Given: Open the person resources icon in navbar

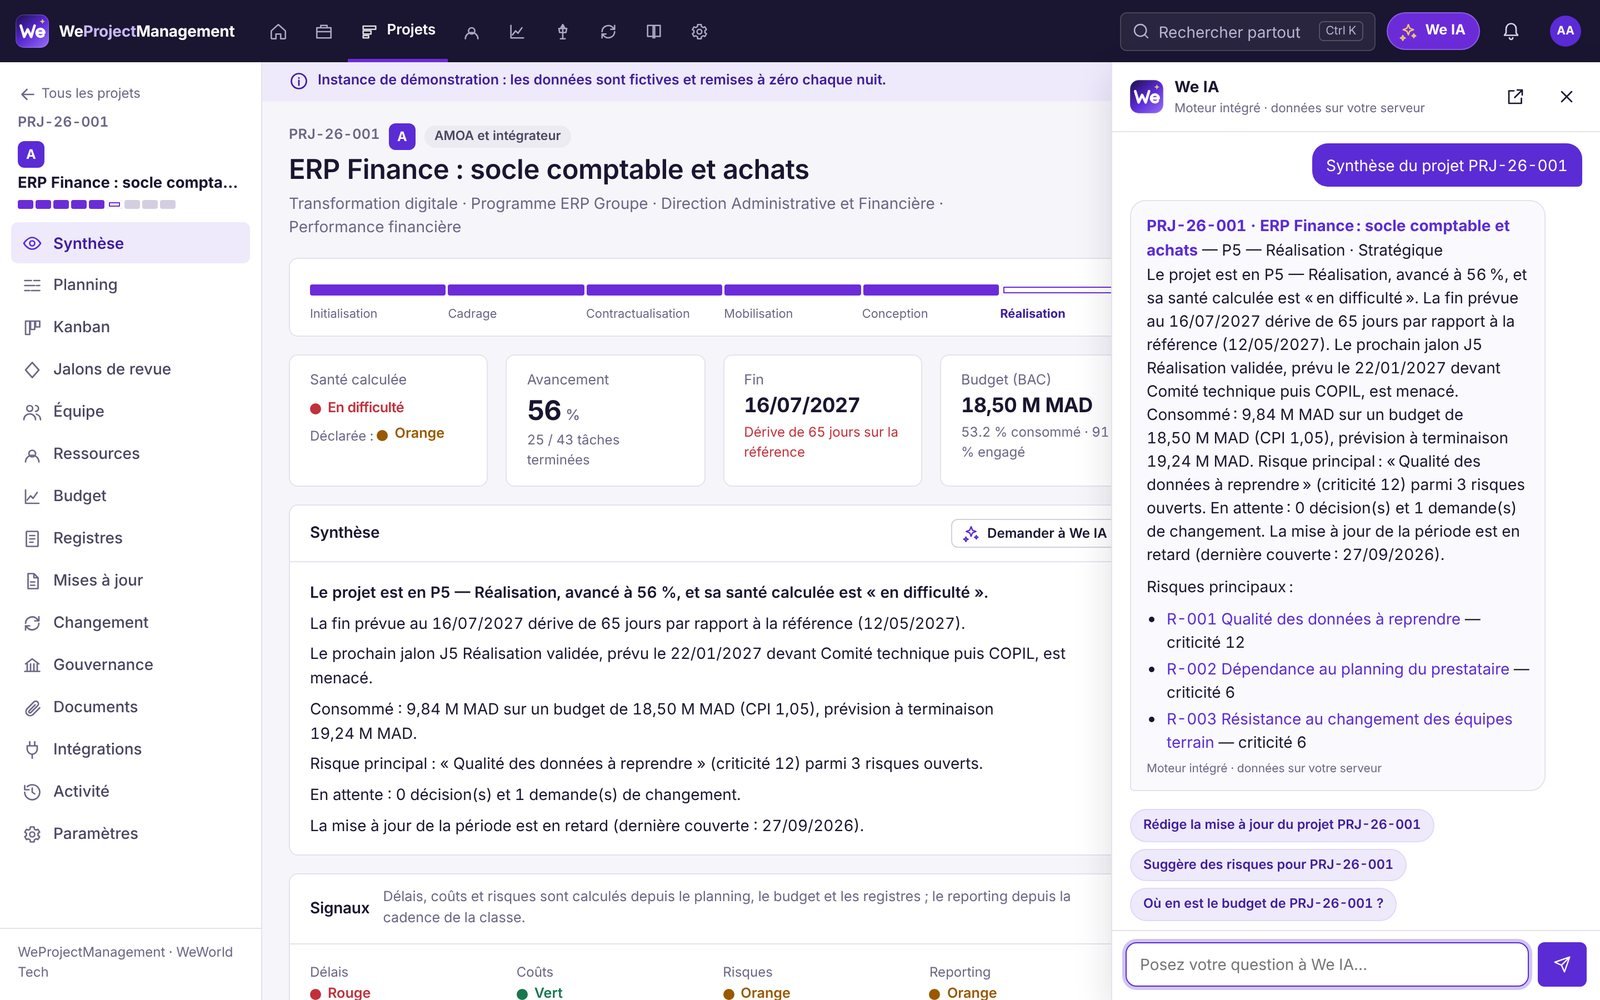Looking at the screenshot, I should tap(472, 32).
